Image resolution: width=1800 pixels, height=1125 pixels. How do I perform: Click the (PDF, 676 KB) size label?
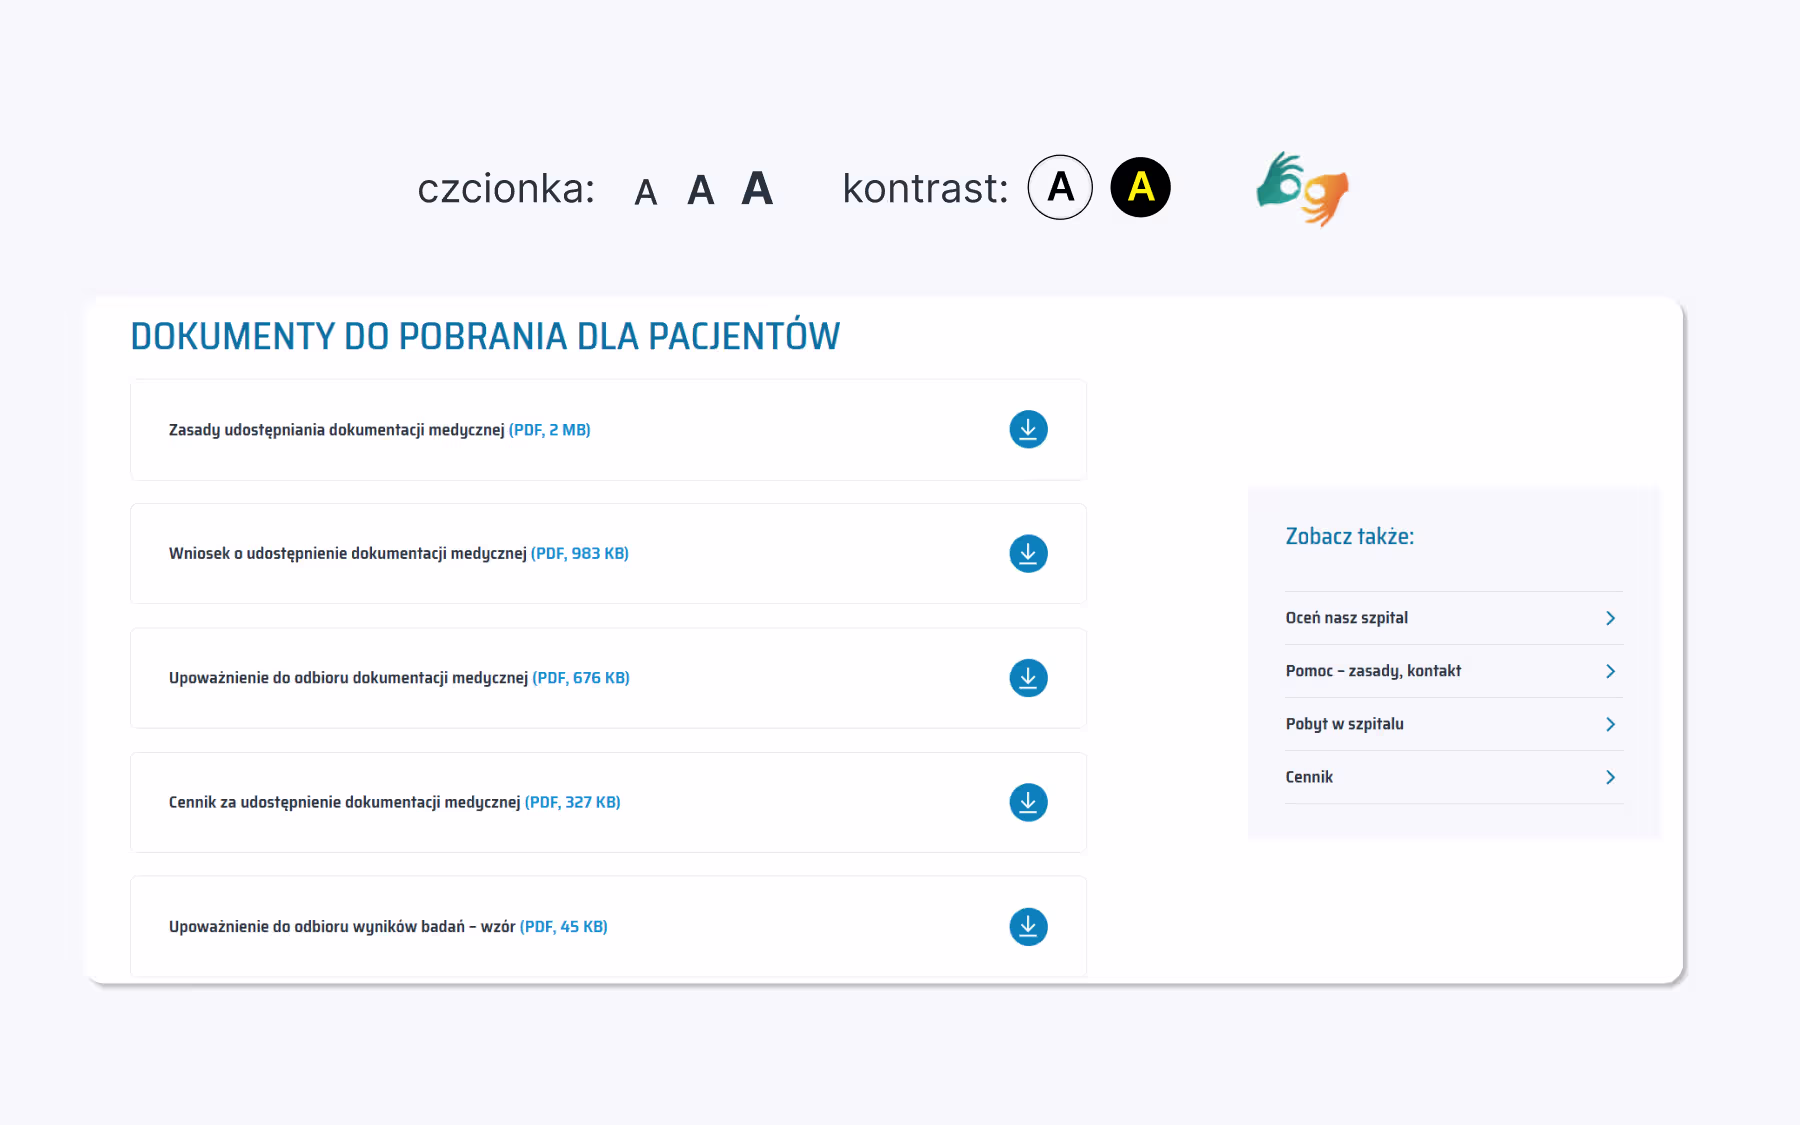[x=581, y=678]
